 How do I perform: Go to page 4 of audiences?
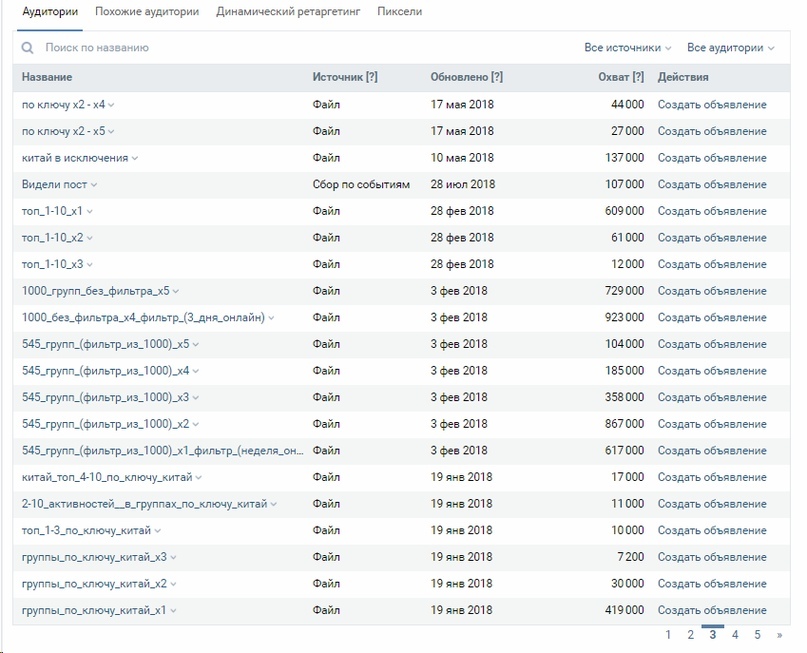click(735, 635)
